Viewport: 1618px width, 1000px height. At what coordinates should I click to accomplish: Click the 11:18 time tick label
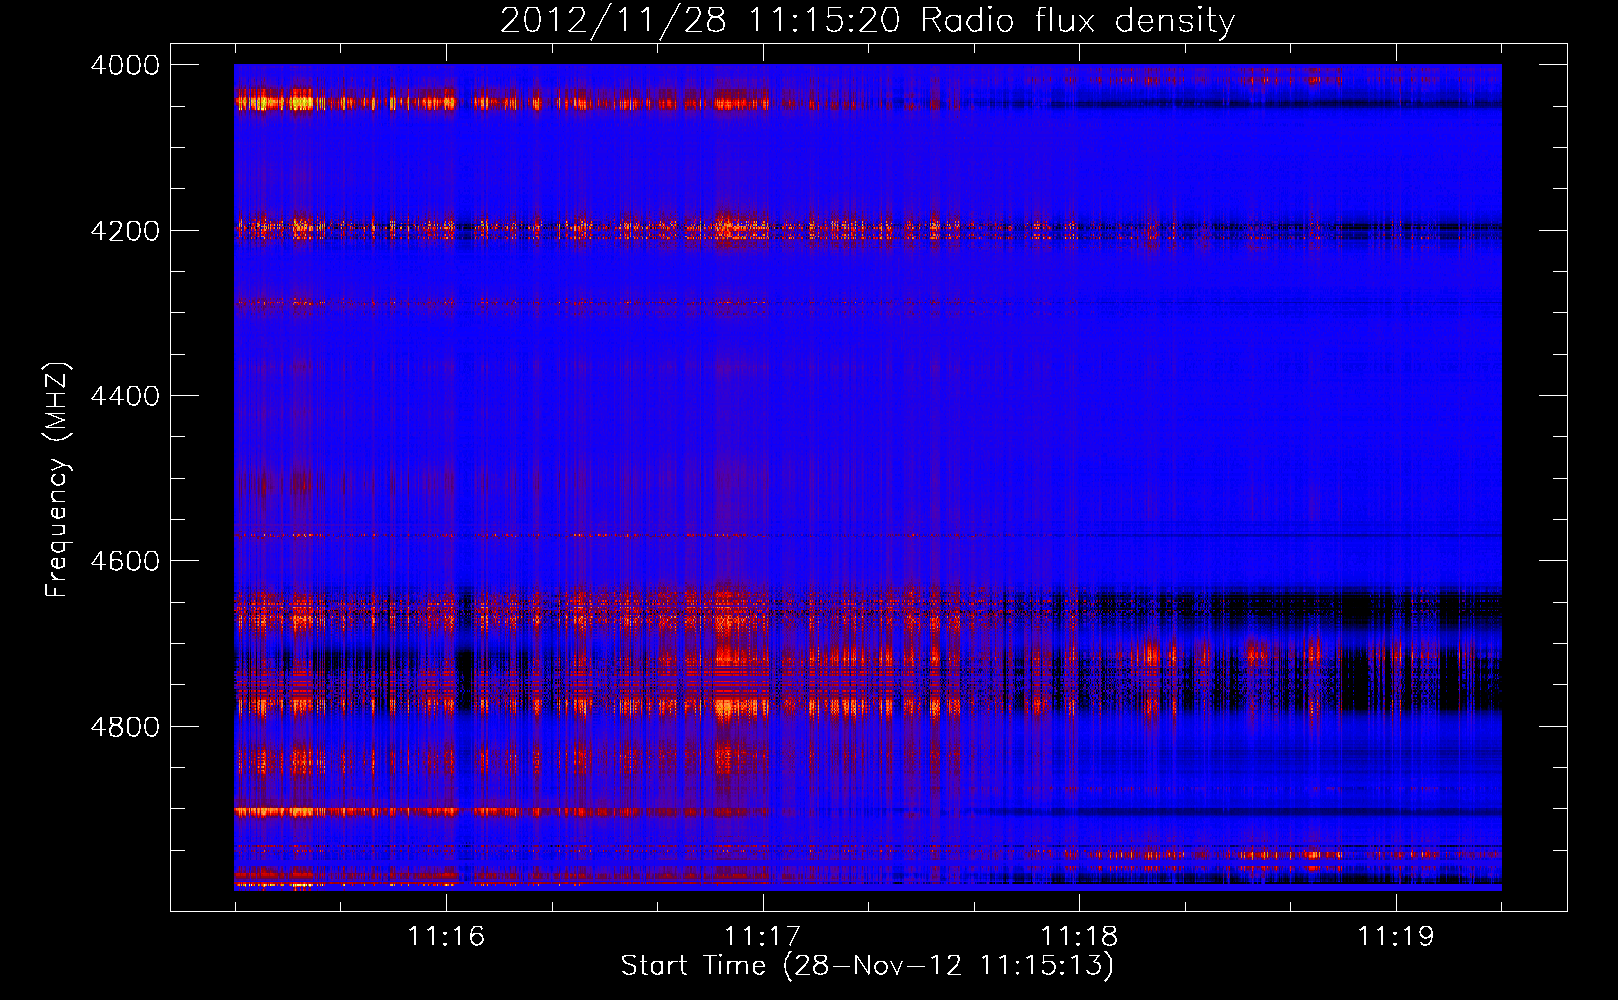point(1079,936)
